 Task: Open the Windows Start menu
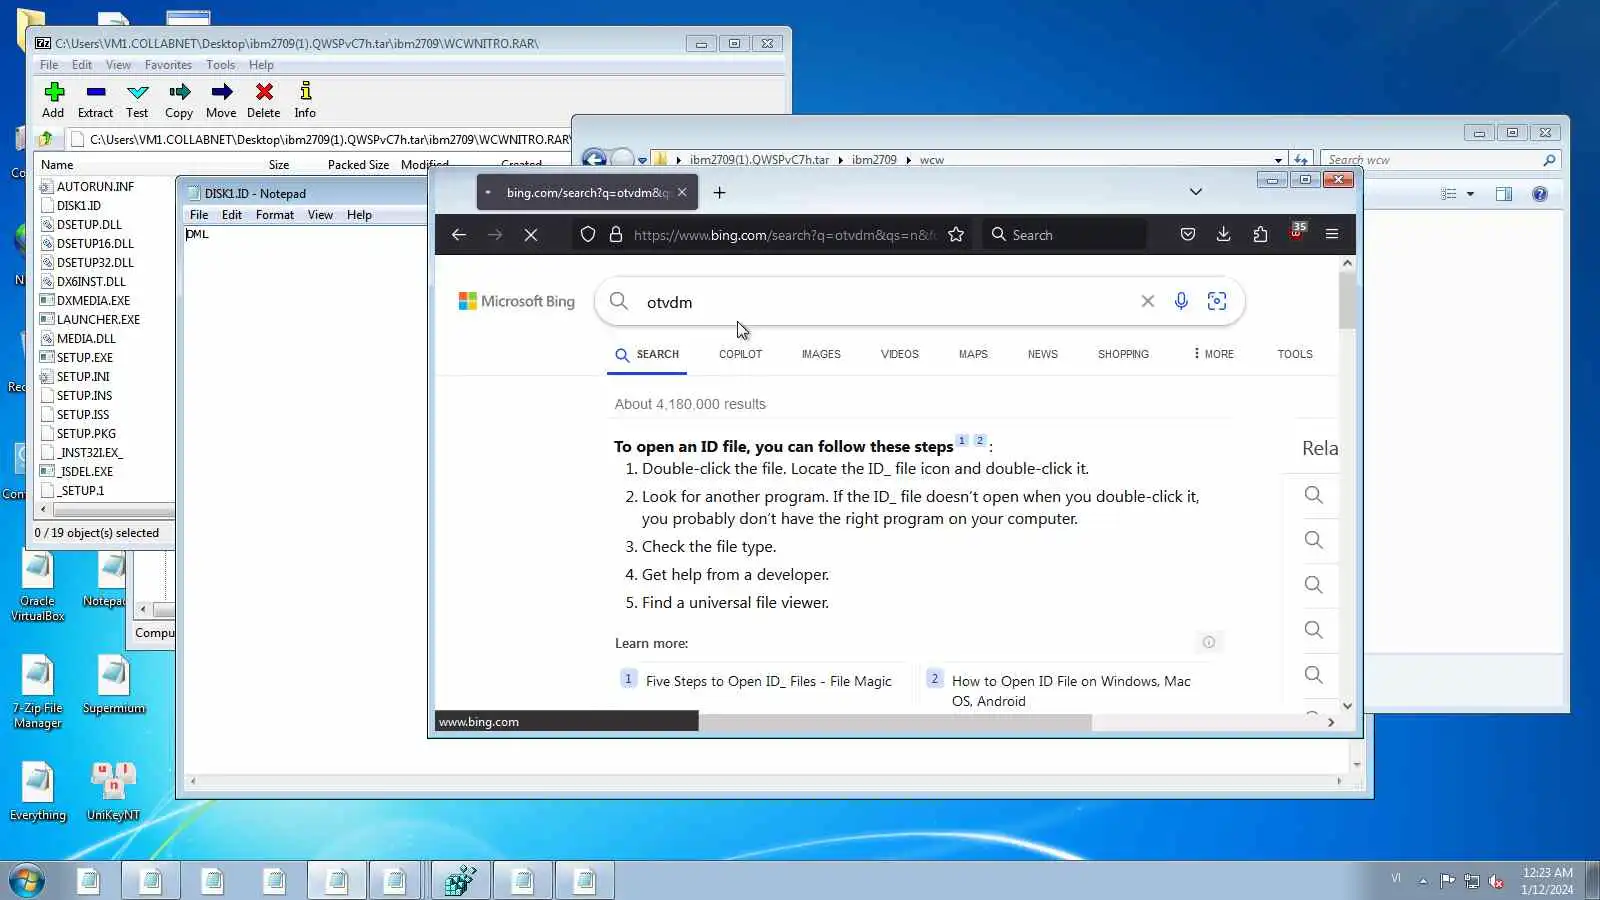[x=27, y=881]
